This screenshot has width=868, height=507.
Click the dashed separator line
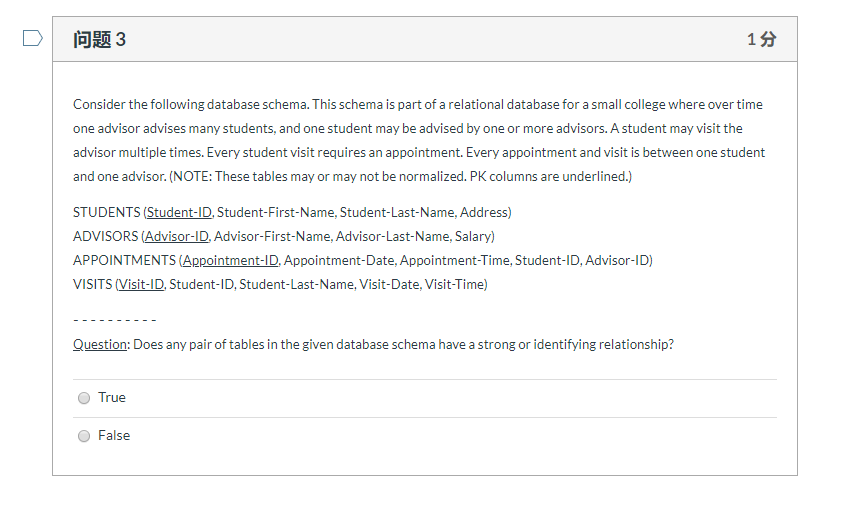(115, 320)
